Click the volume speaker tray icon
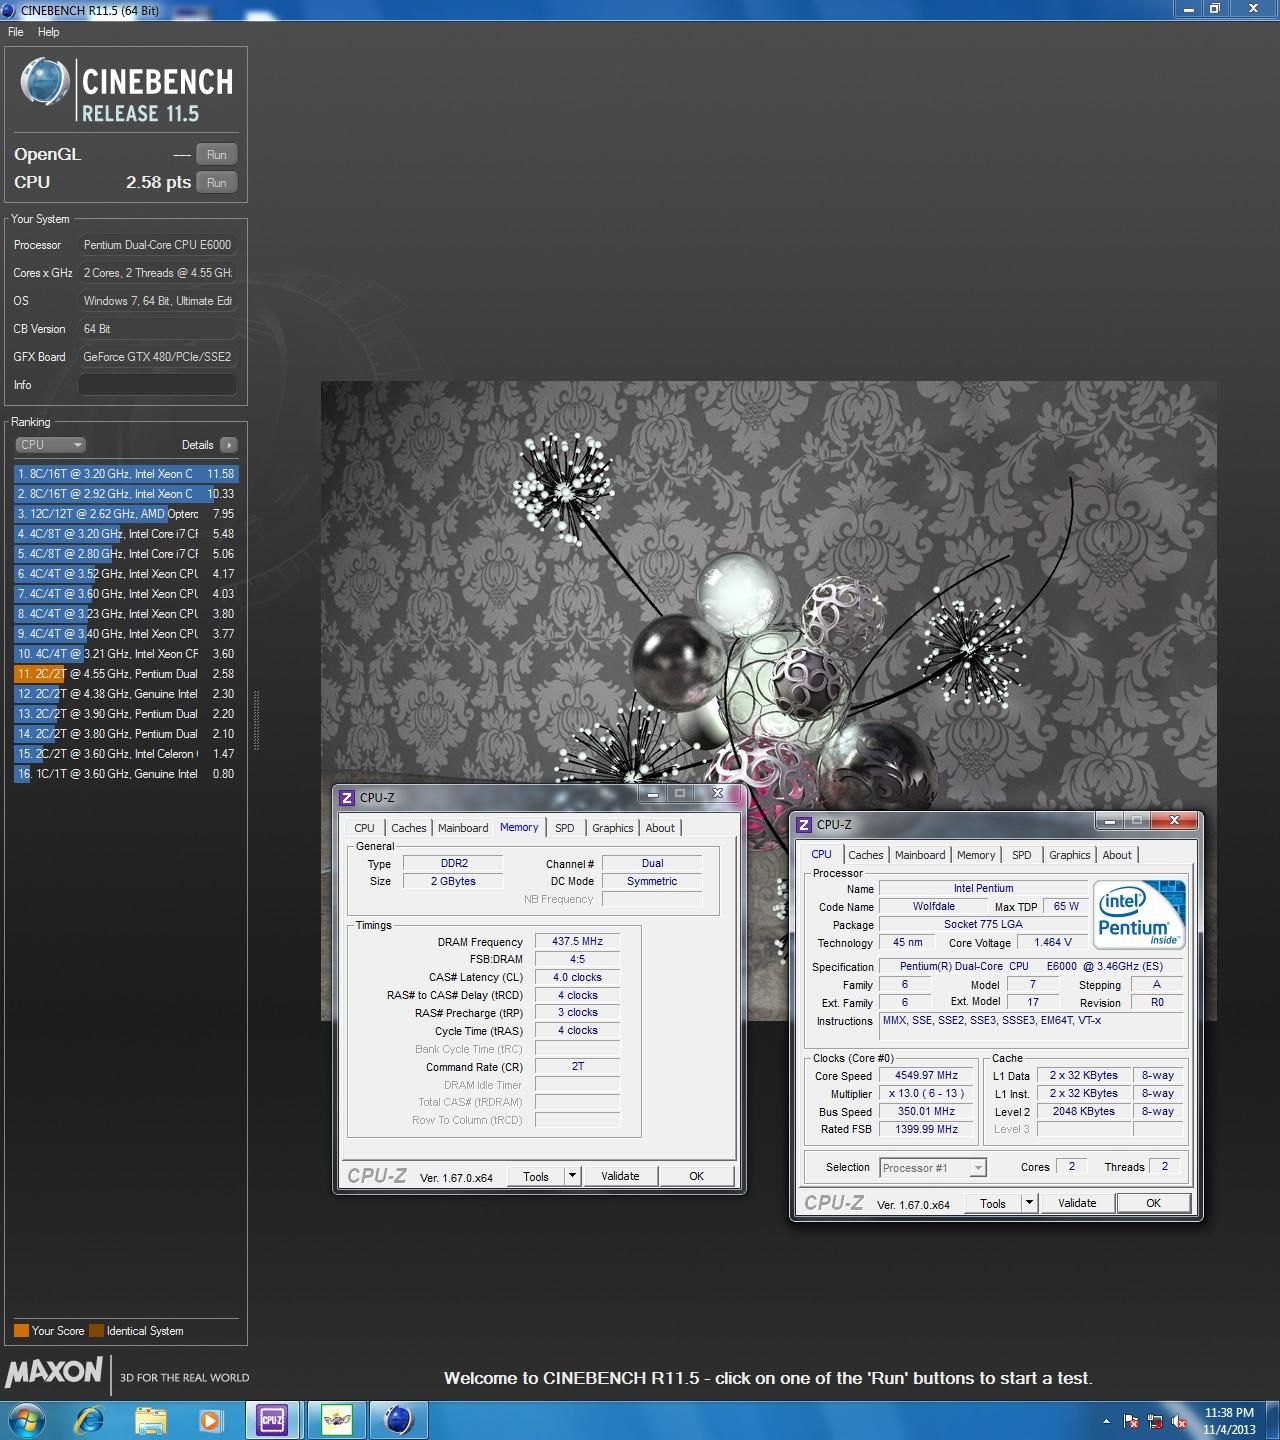The height and width of the screenshot is (1440, 1280). click(1181, 1420)
